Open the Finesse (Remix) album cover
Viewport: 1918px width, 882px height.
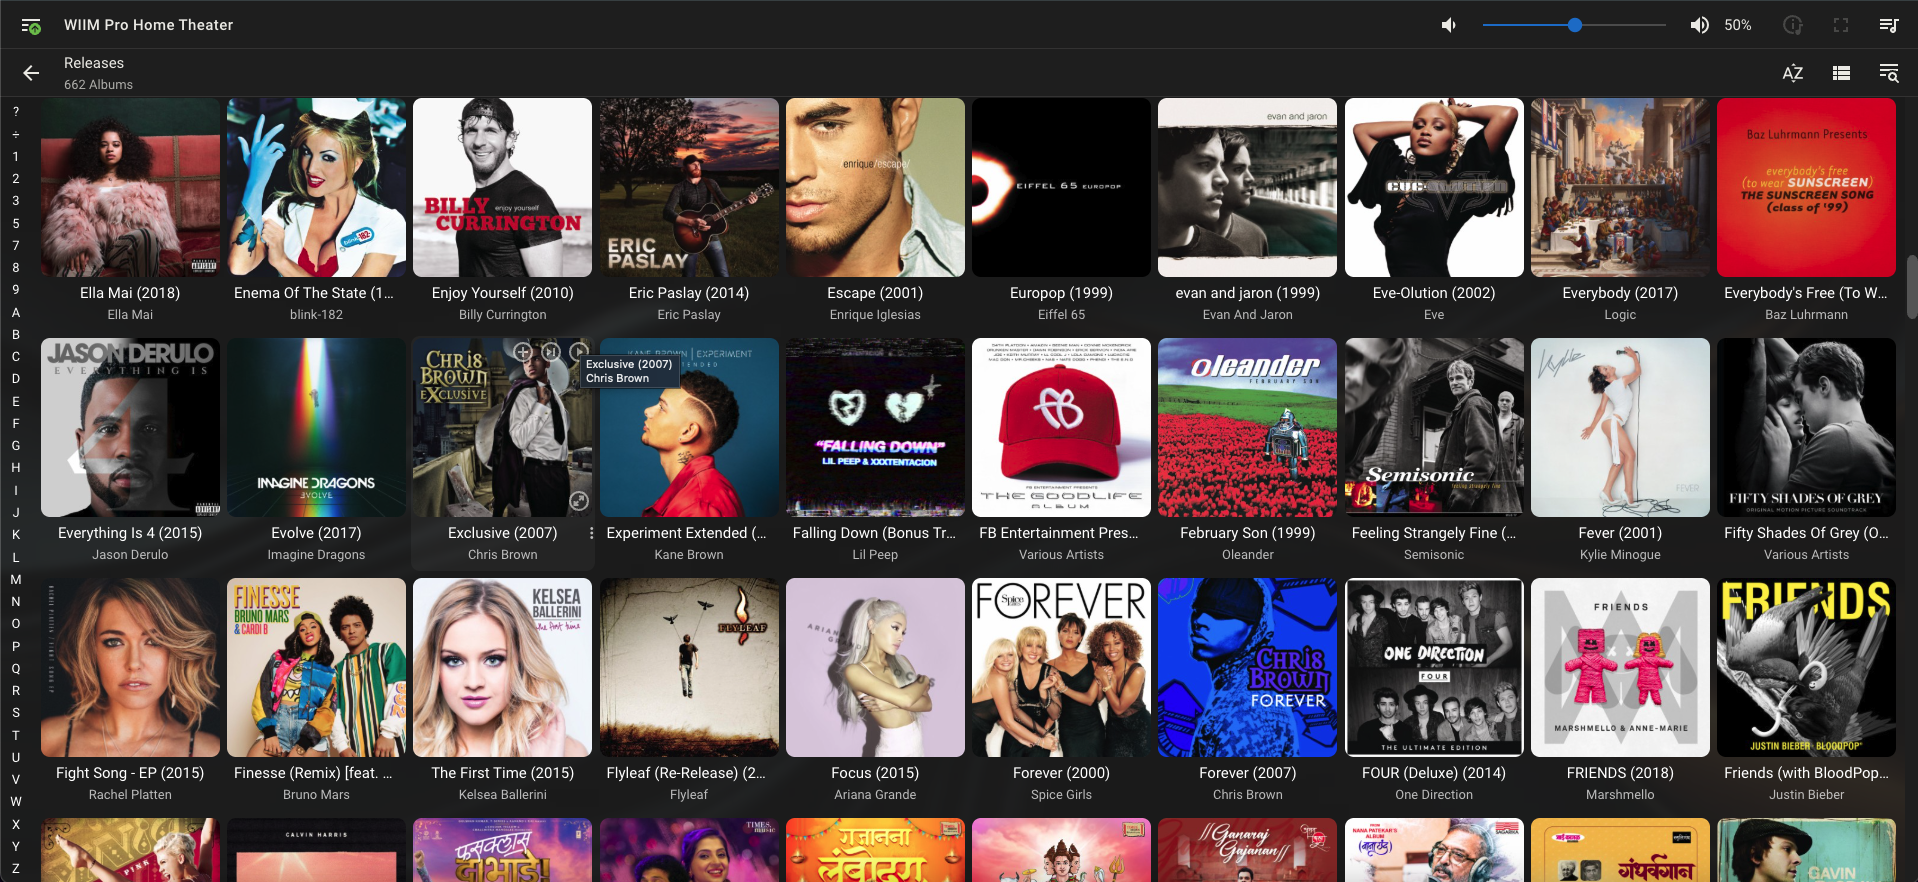(316, 667)
